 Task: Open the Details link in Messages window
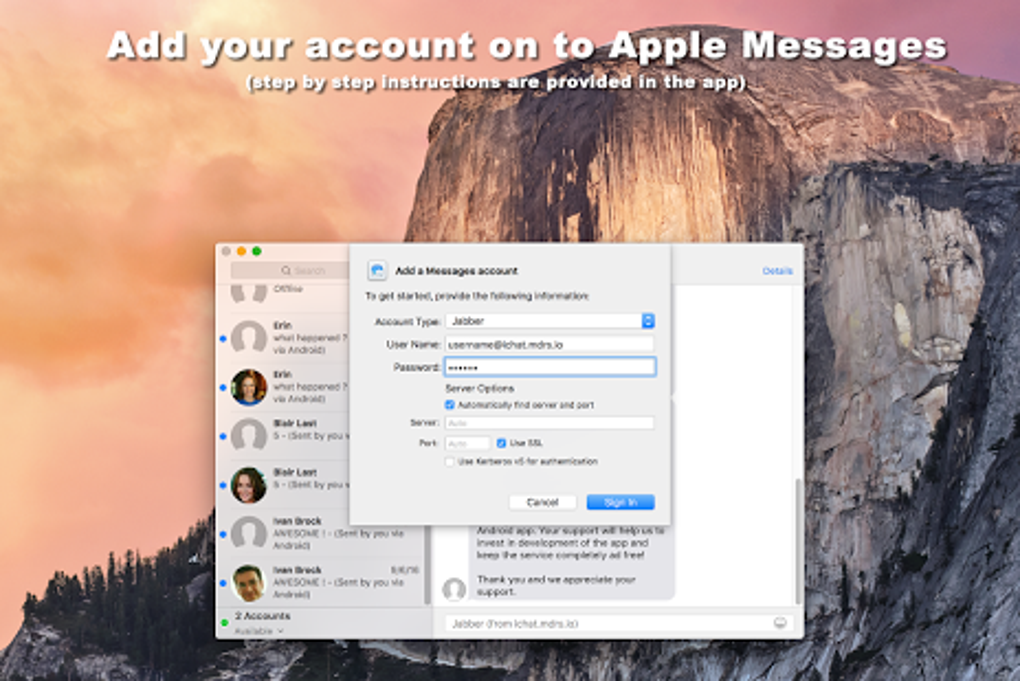pyautogui.click(x=777, y=271)
